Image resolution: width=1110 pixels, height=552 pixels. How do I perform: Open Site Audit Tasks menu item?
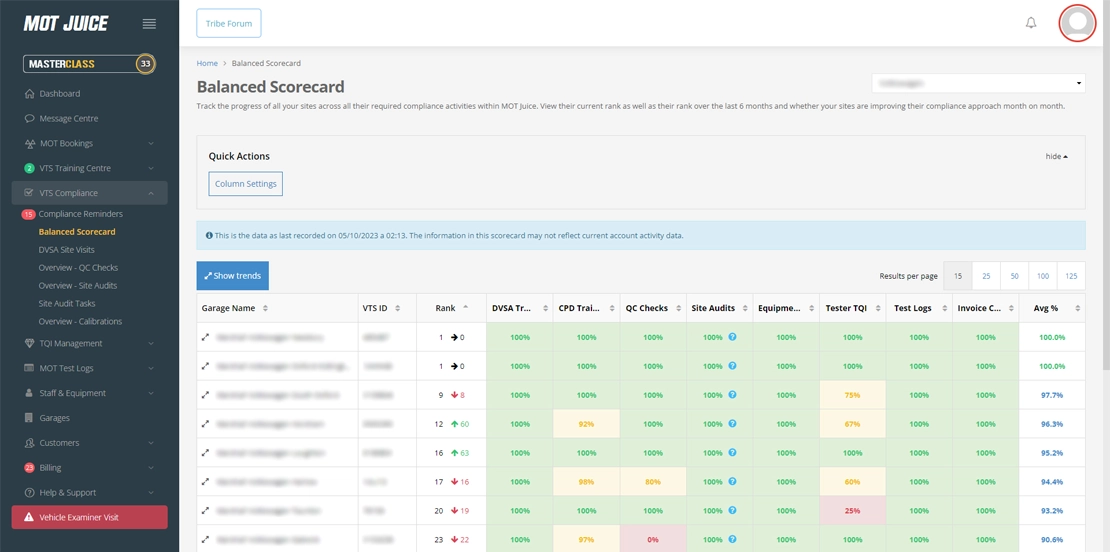(x=67, y=304)
